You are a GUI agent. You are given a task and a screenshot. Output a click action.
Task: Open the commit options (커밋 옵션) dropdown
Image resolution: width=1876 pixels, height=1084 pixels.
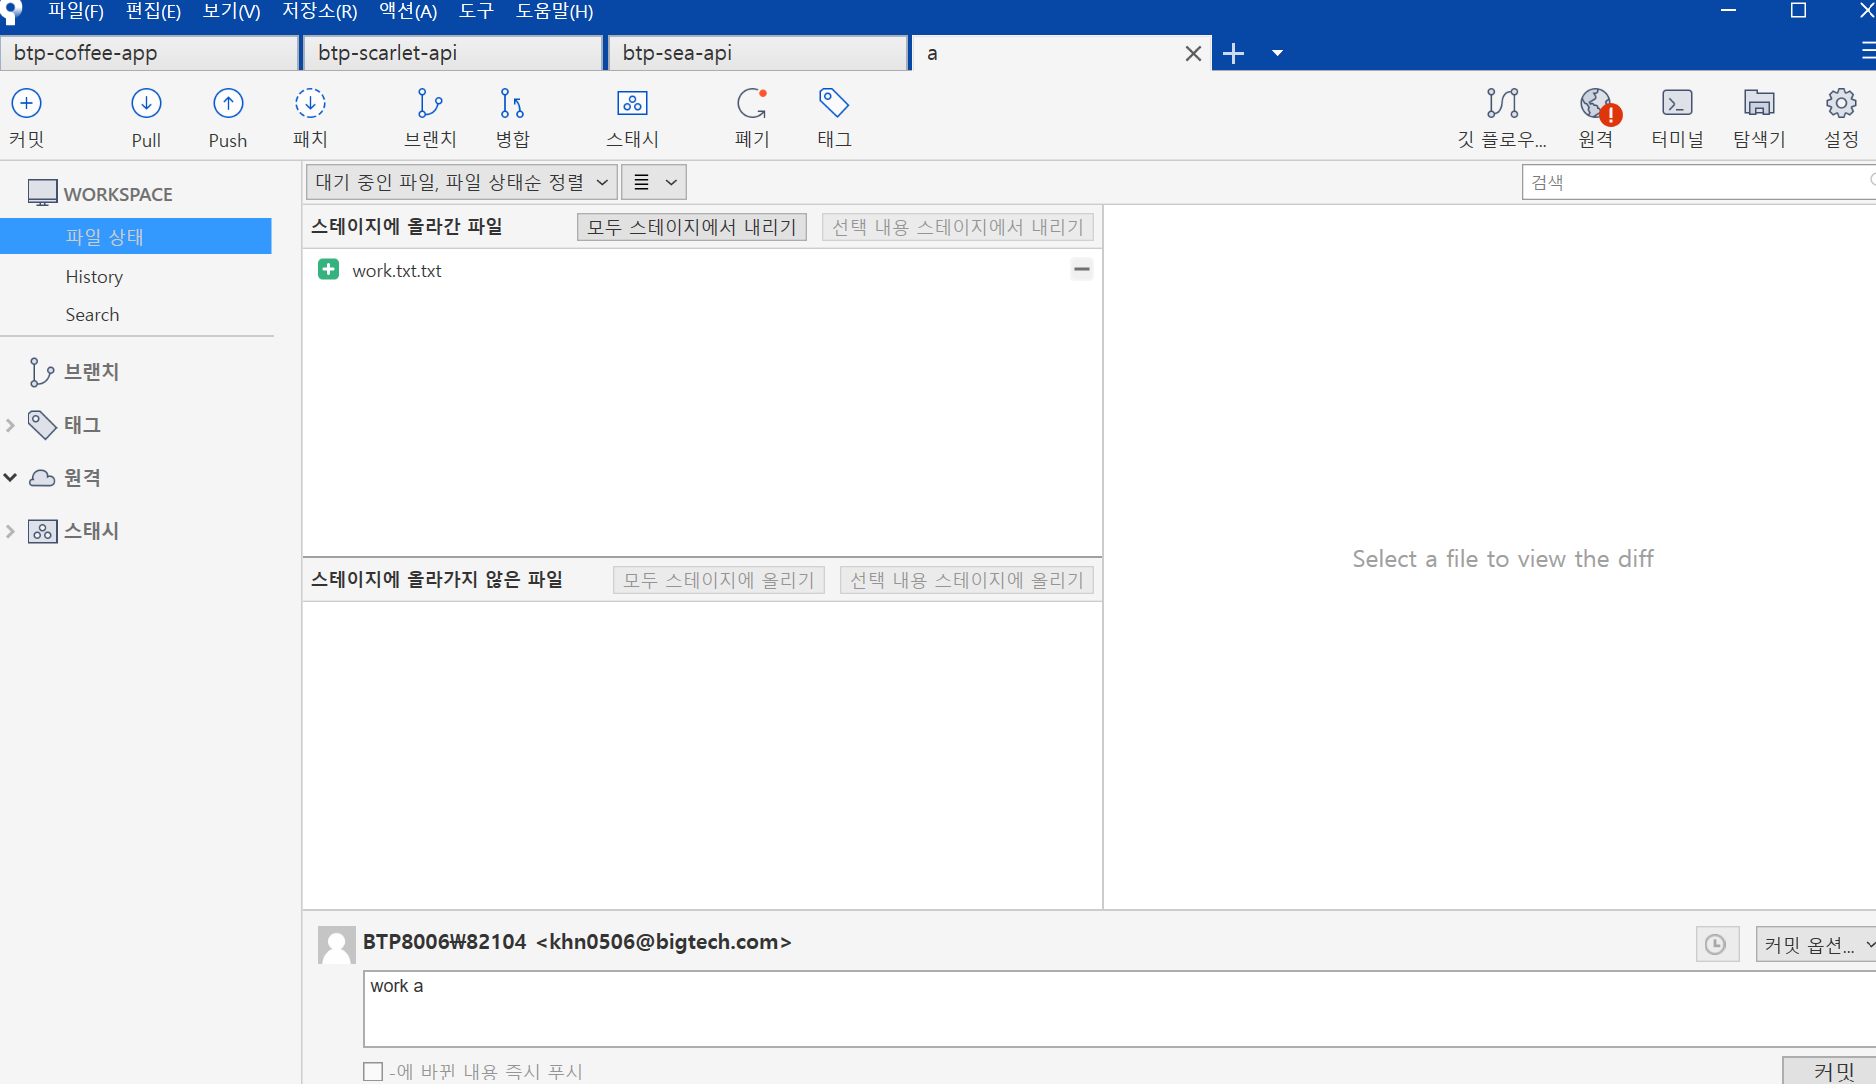pyautogui.click(x=1817, y=944)
